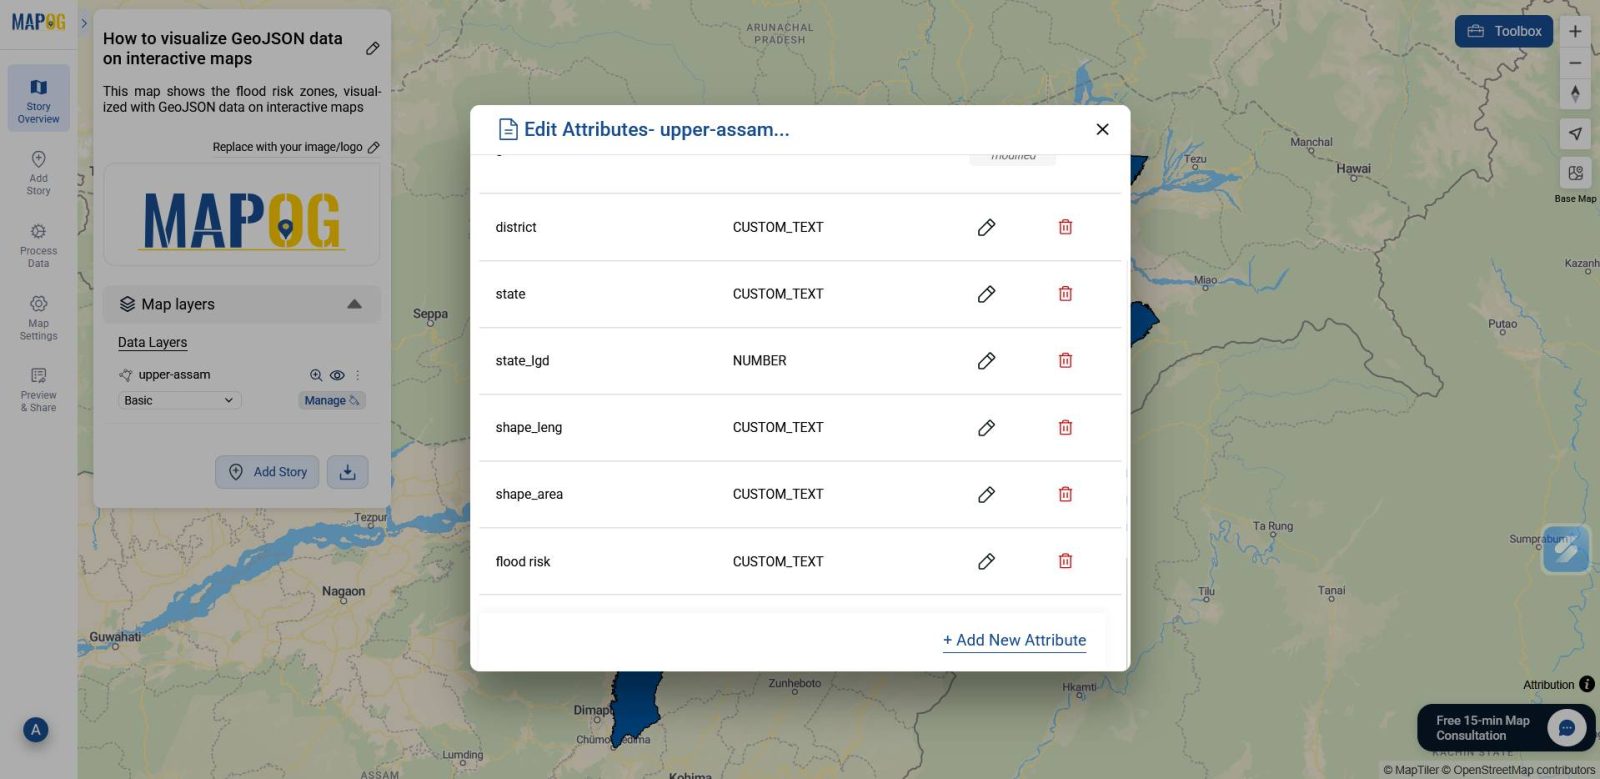
Task: Click the MAPOG logo at top left
Action: pos(38,22)
